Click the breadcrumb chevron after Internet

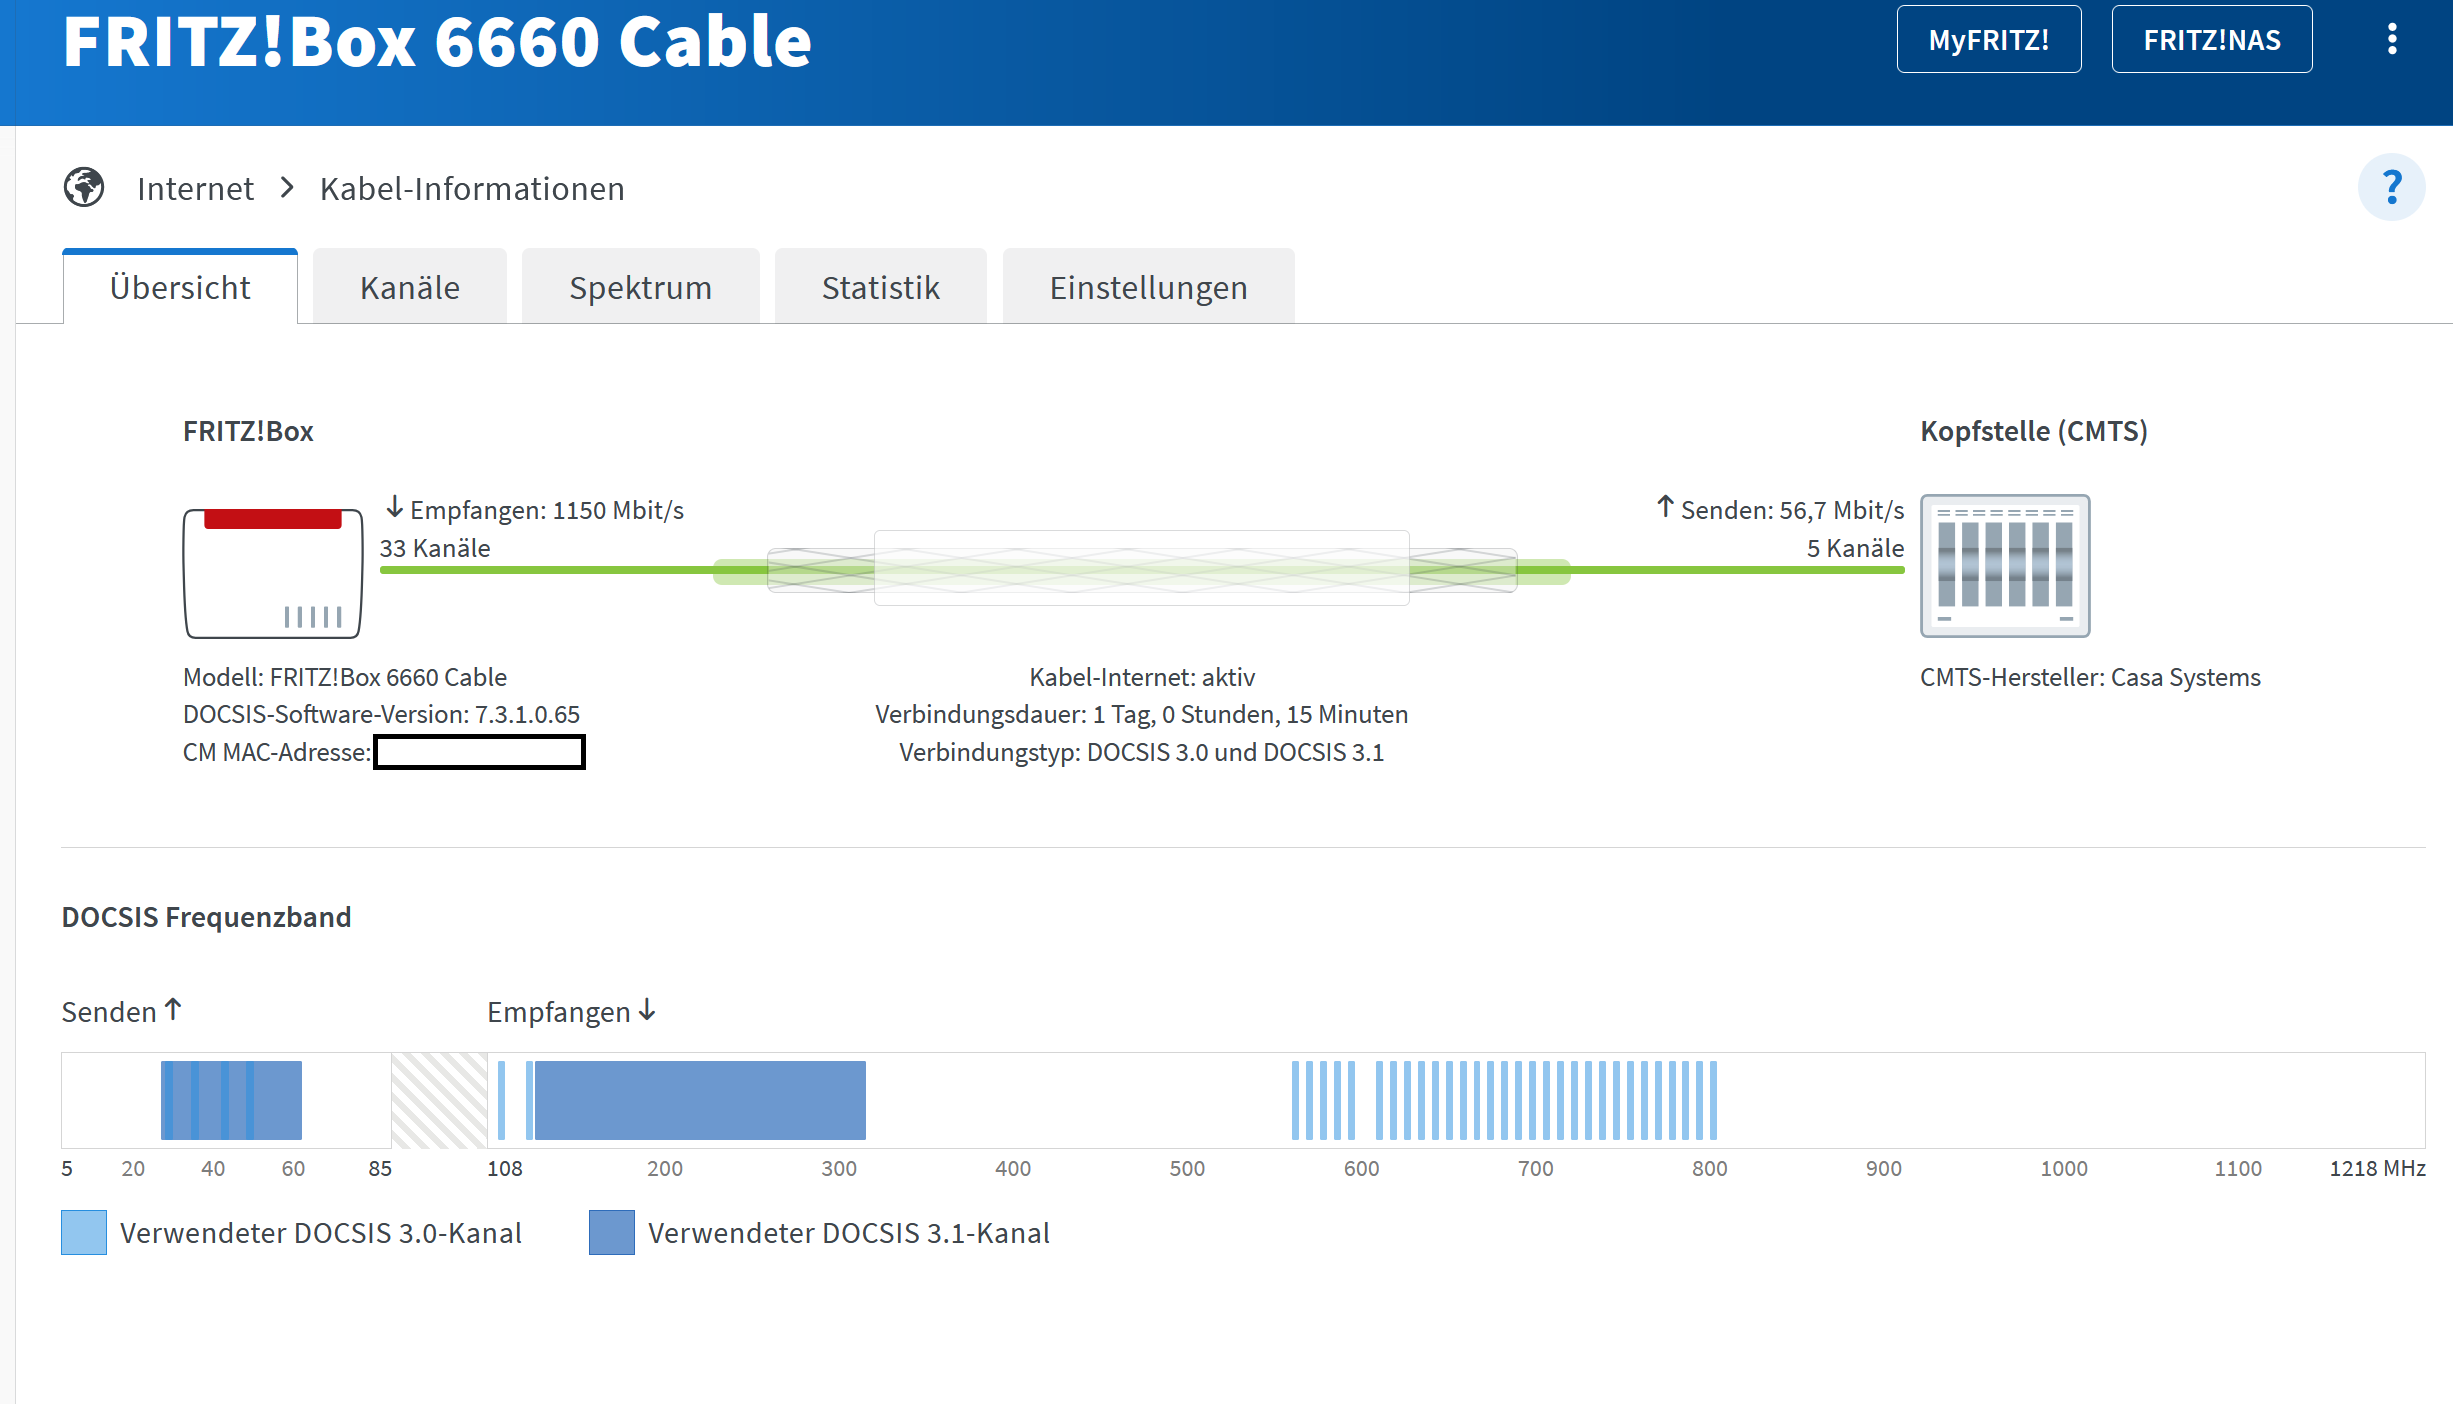[287, 188]
